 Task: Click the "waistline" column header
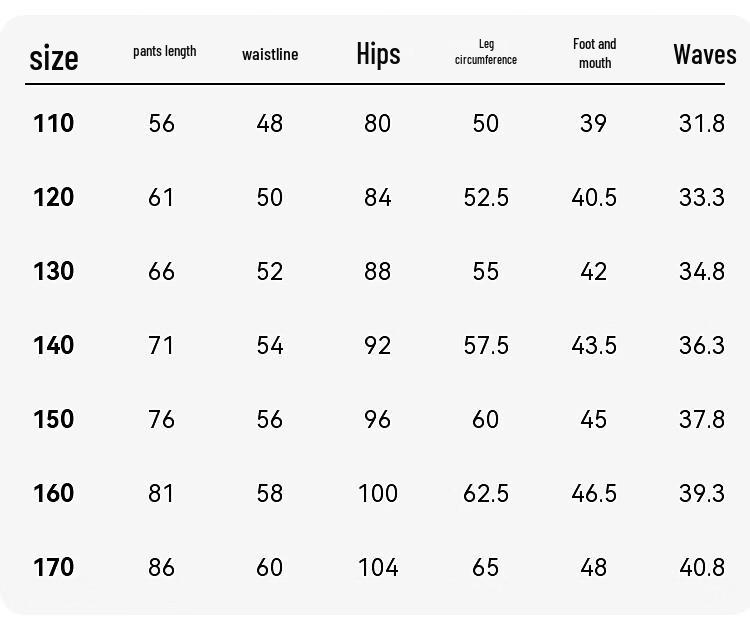coord(270,54)
